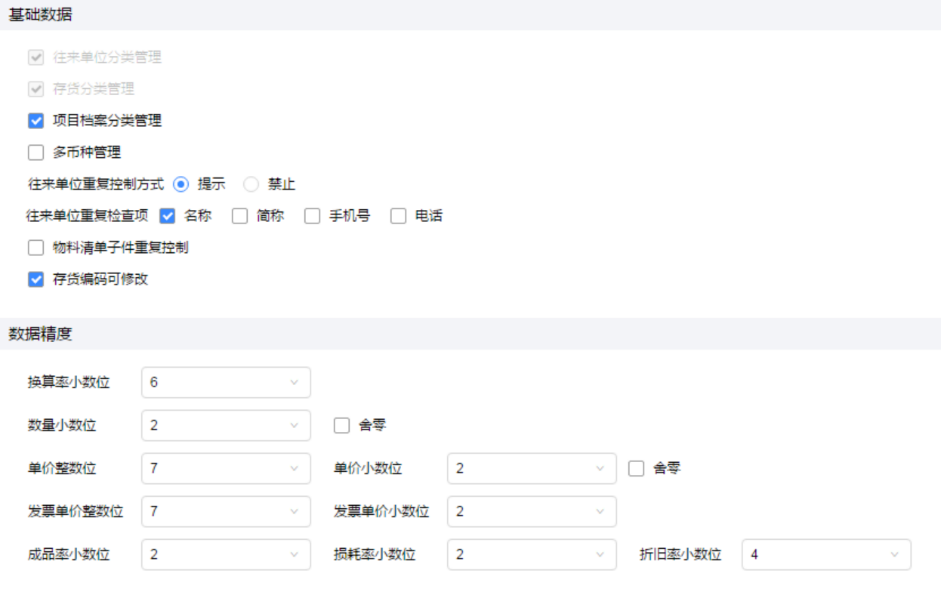942x599 pixels.
Task: Open the 数量小数位 dropdown
Action: pyautogui.click(x=226, y=425)
